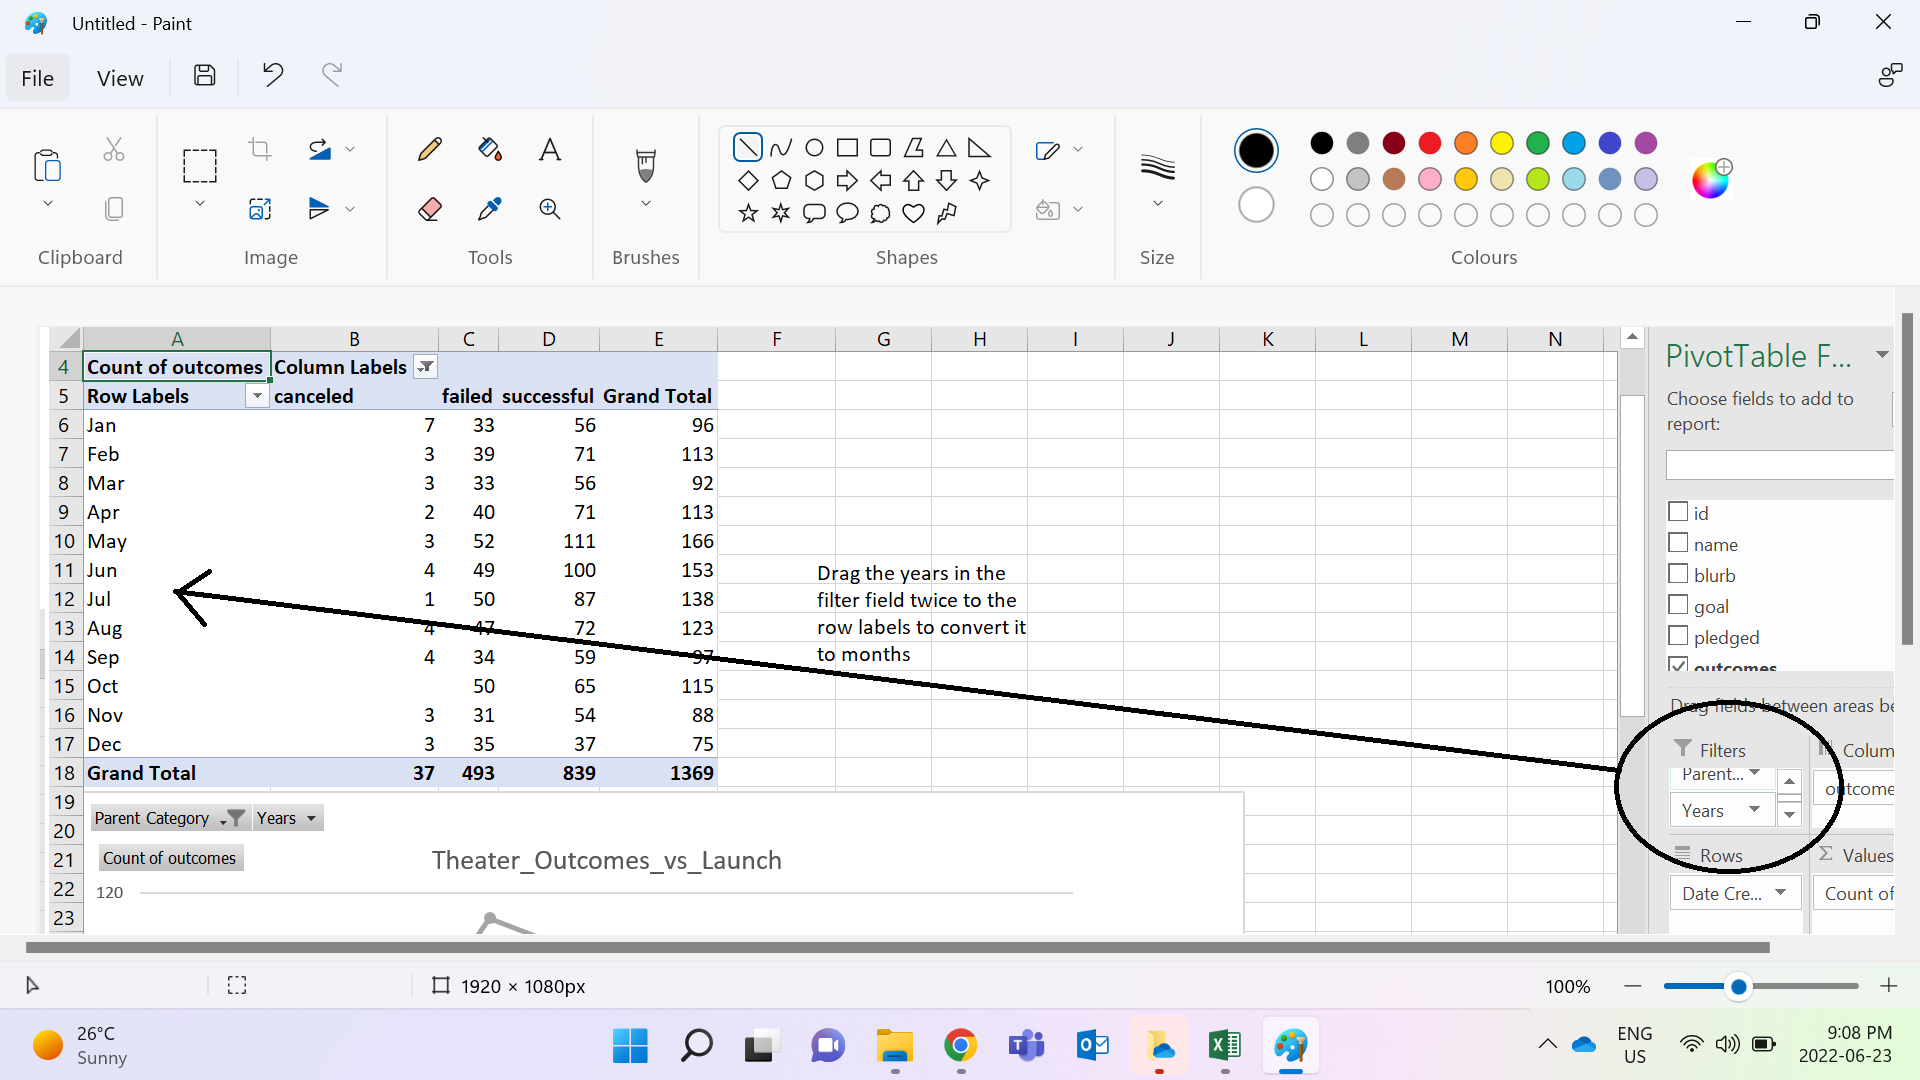
Task: Open the Selection tool dropdown
Action: [200, 202]
